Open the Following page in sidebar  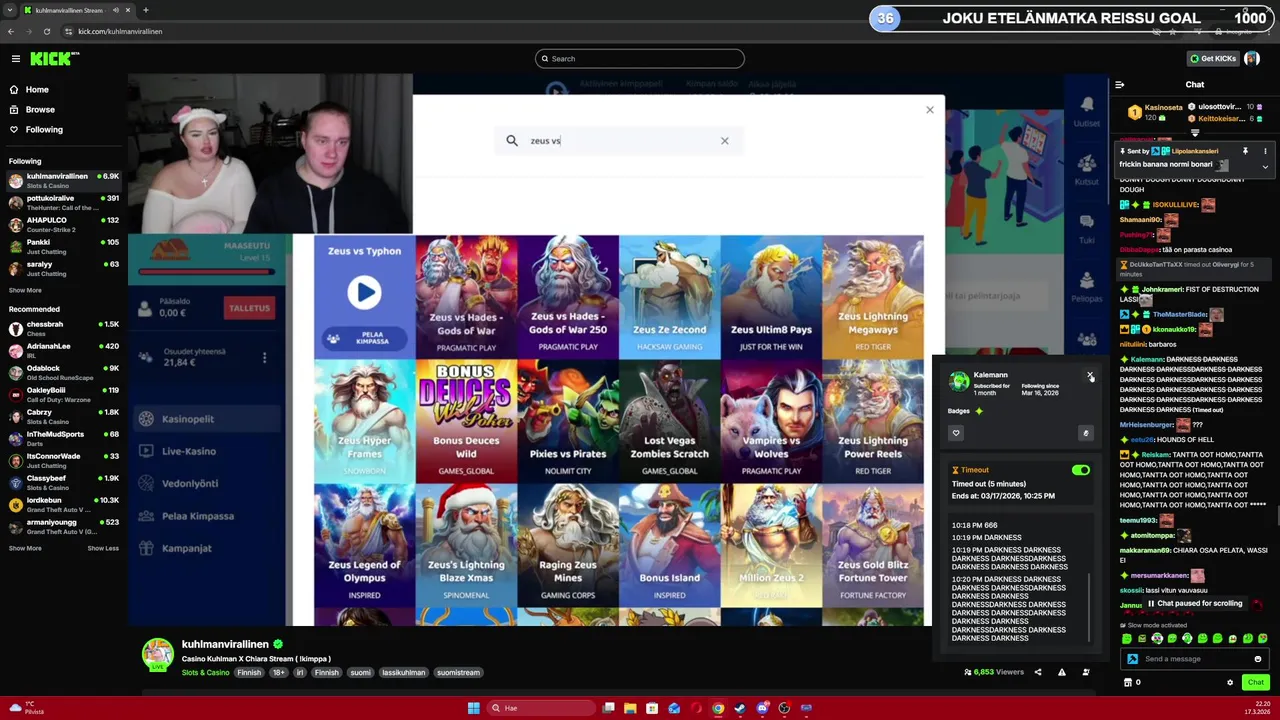pos(36,129)
